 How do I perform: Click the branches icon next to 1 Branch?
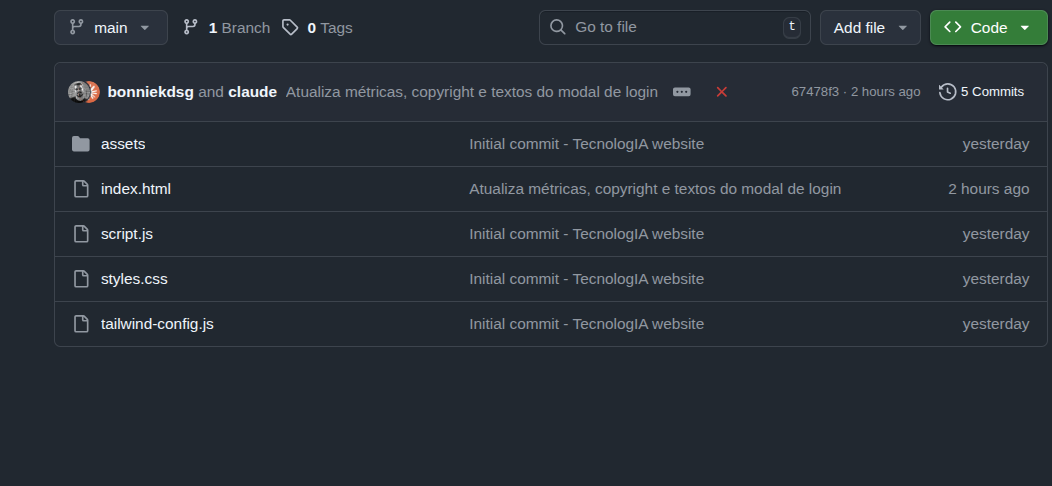pyautogui.click(x=191, y=28)
